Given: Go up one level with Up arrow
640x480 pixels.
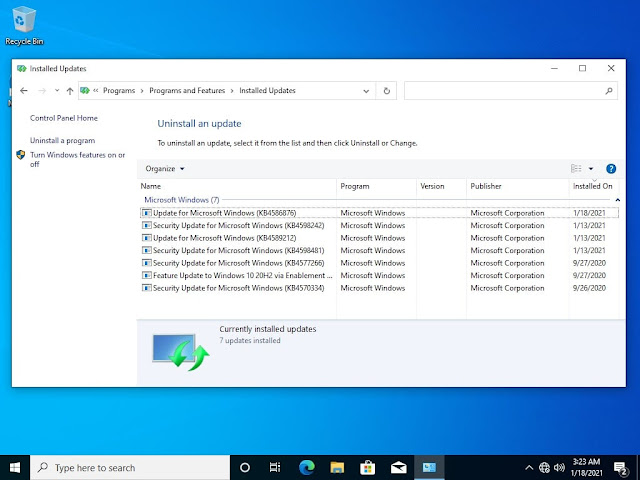Looking at the screenshot, I should [70, 91].
